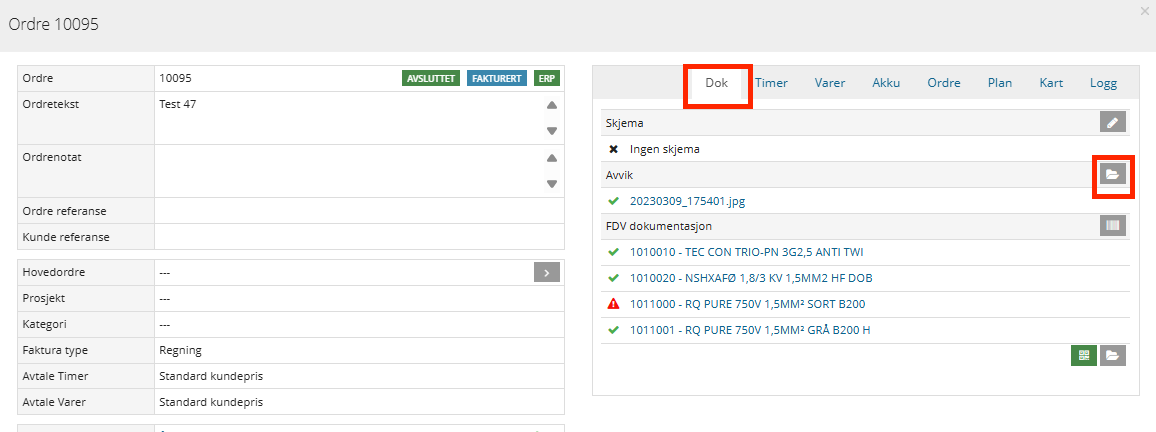This screenshot has width=1156, height=432.
Task: Open the Avvik folder icon
Action: (x=1112, y=174)
